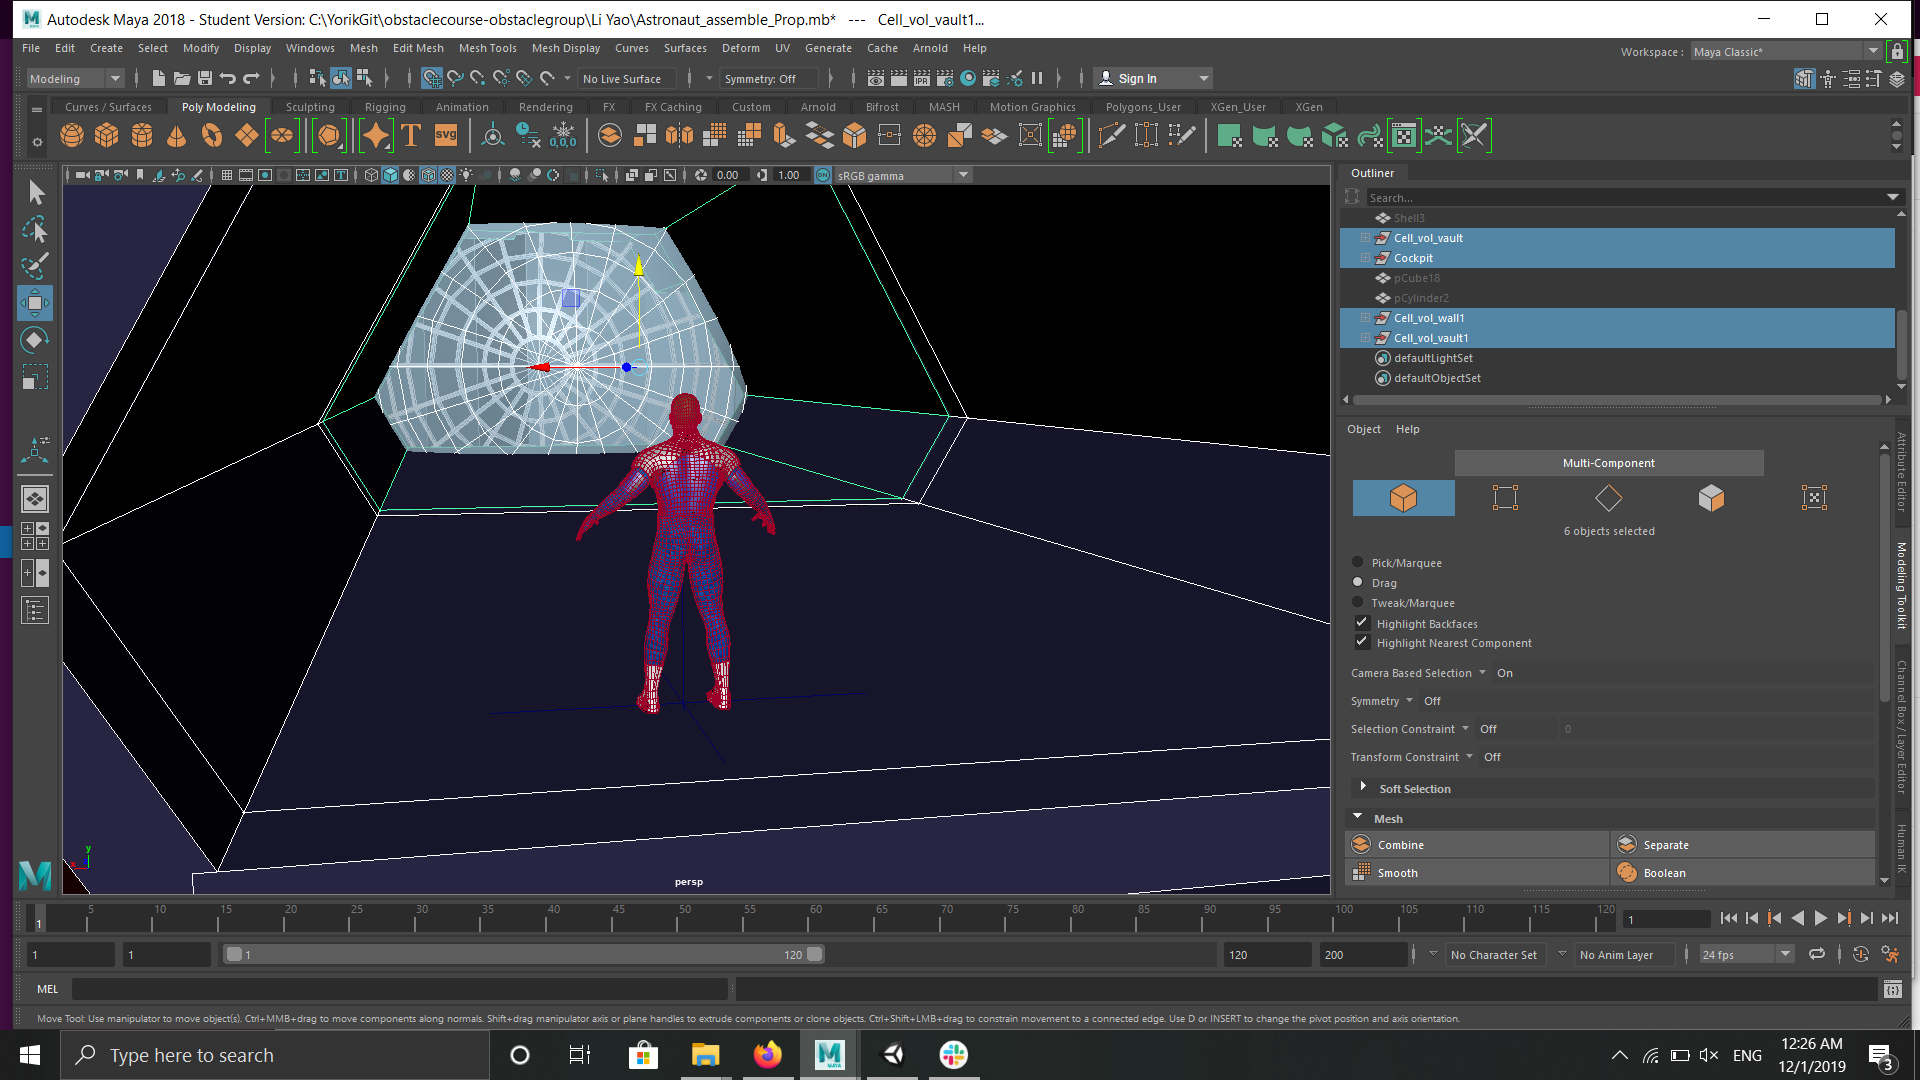Uncheck Highlight Backfaces checkbox
The height and width of the screenshot is (1080, 1920).
[x=1362, y=623]
